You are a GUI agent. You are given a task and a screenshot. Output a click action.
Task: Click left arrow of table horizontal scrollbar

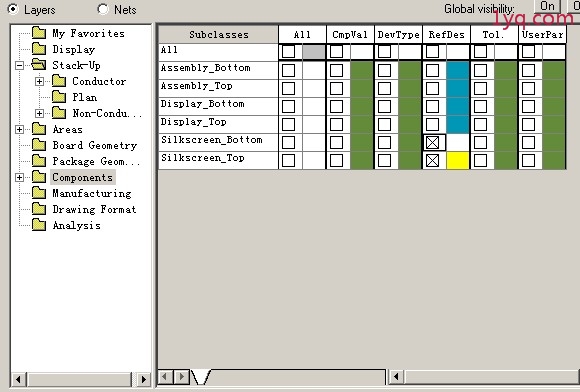click(397, 377)
